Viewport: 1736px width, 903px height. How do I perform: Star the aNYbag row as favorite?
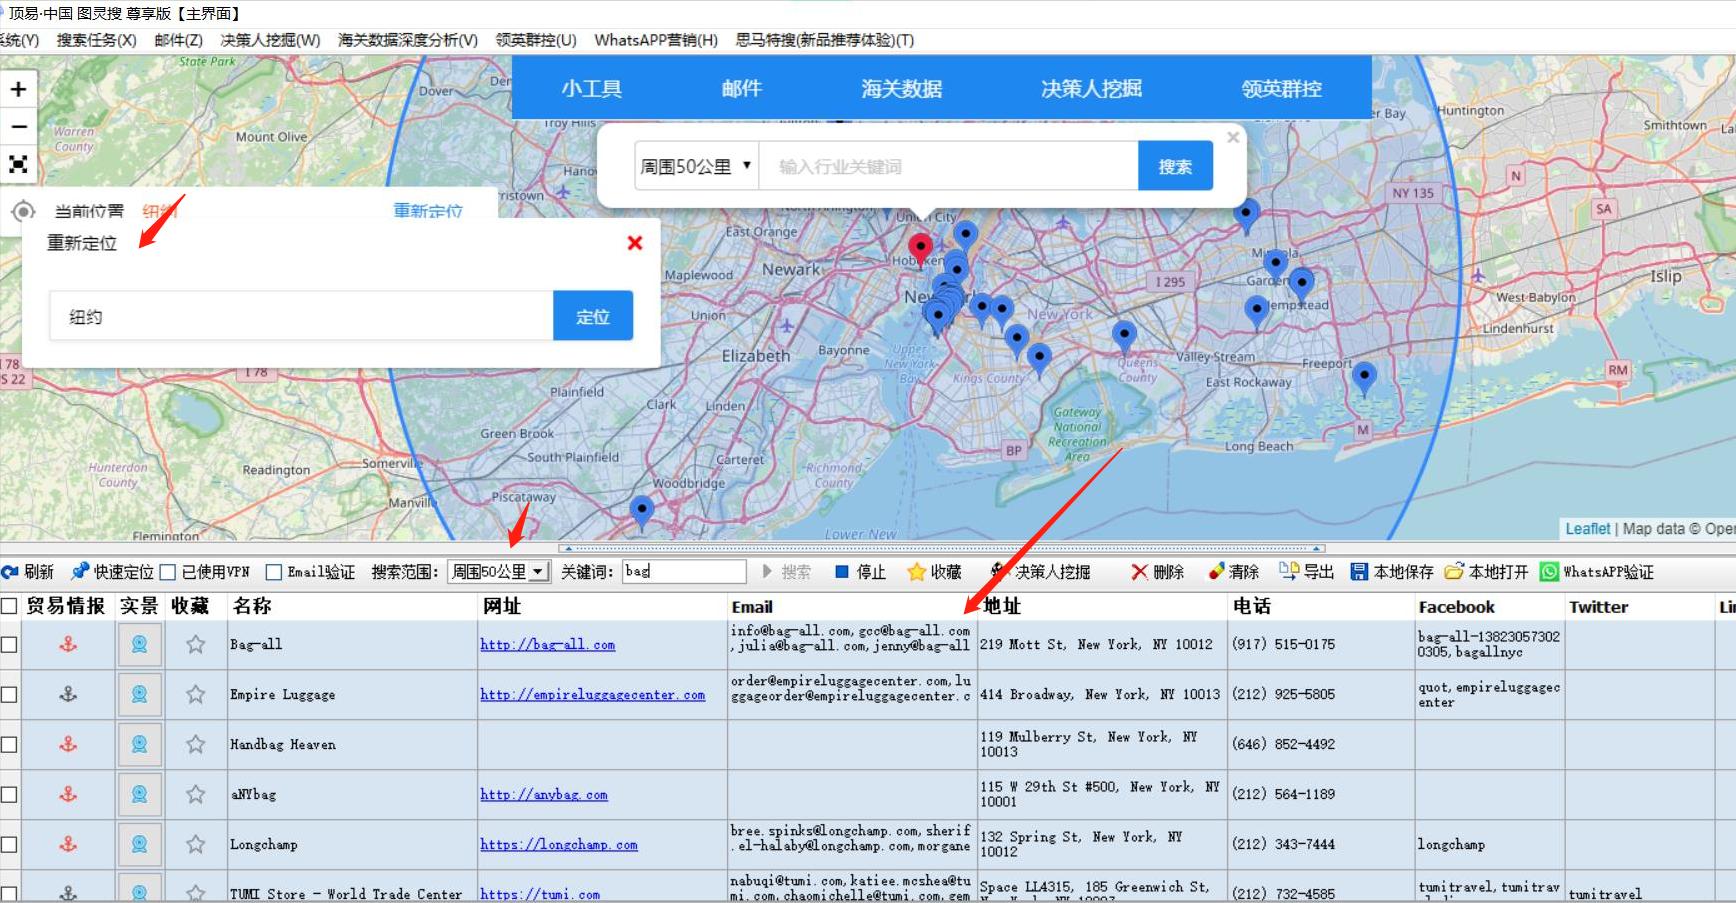pyautogui.click(x=195, y=794)
